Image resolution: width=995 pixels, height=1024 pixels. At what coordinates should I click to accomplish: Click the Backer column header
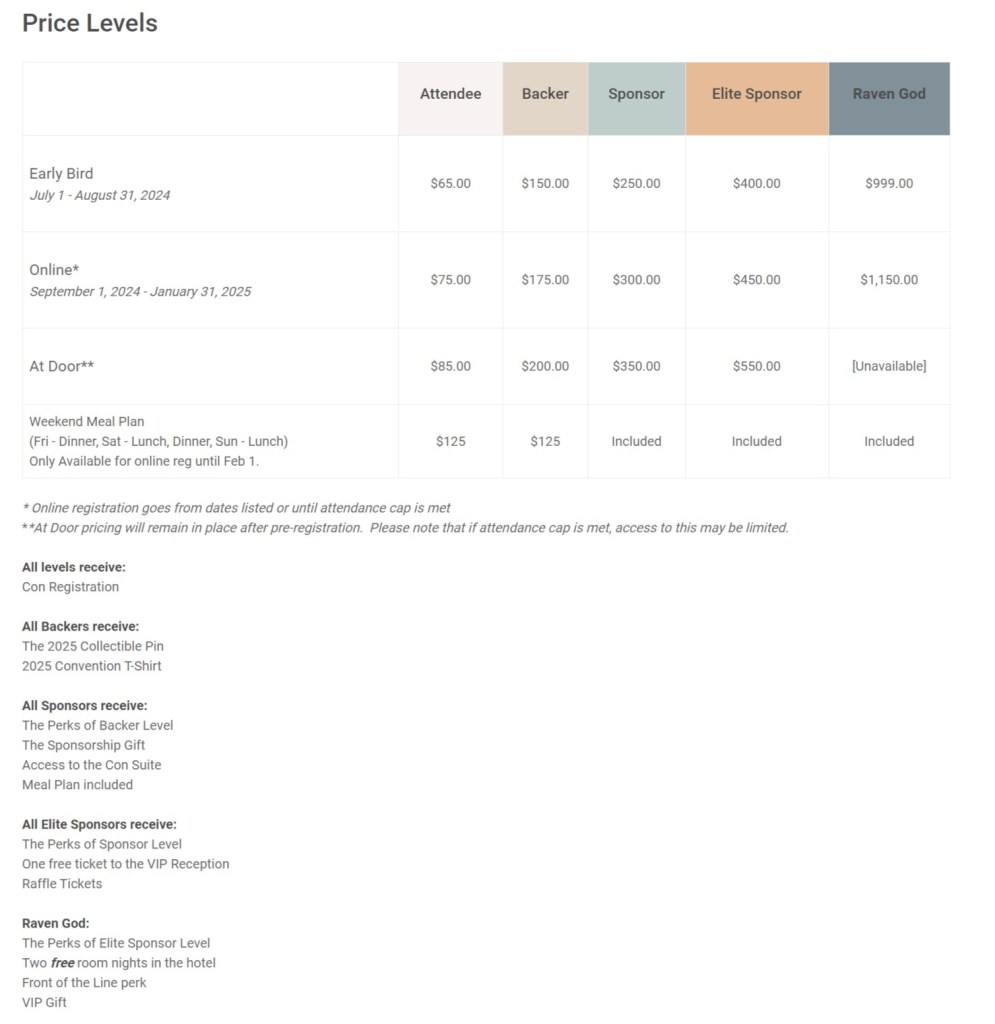tap(545, 94)
